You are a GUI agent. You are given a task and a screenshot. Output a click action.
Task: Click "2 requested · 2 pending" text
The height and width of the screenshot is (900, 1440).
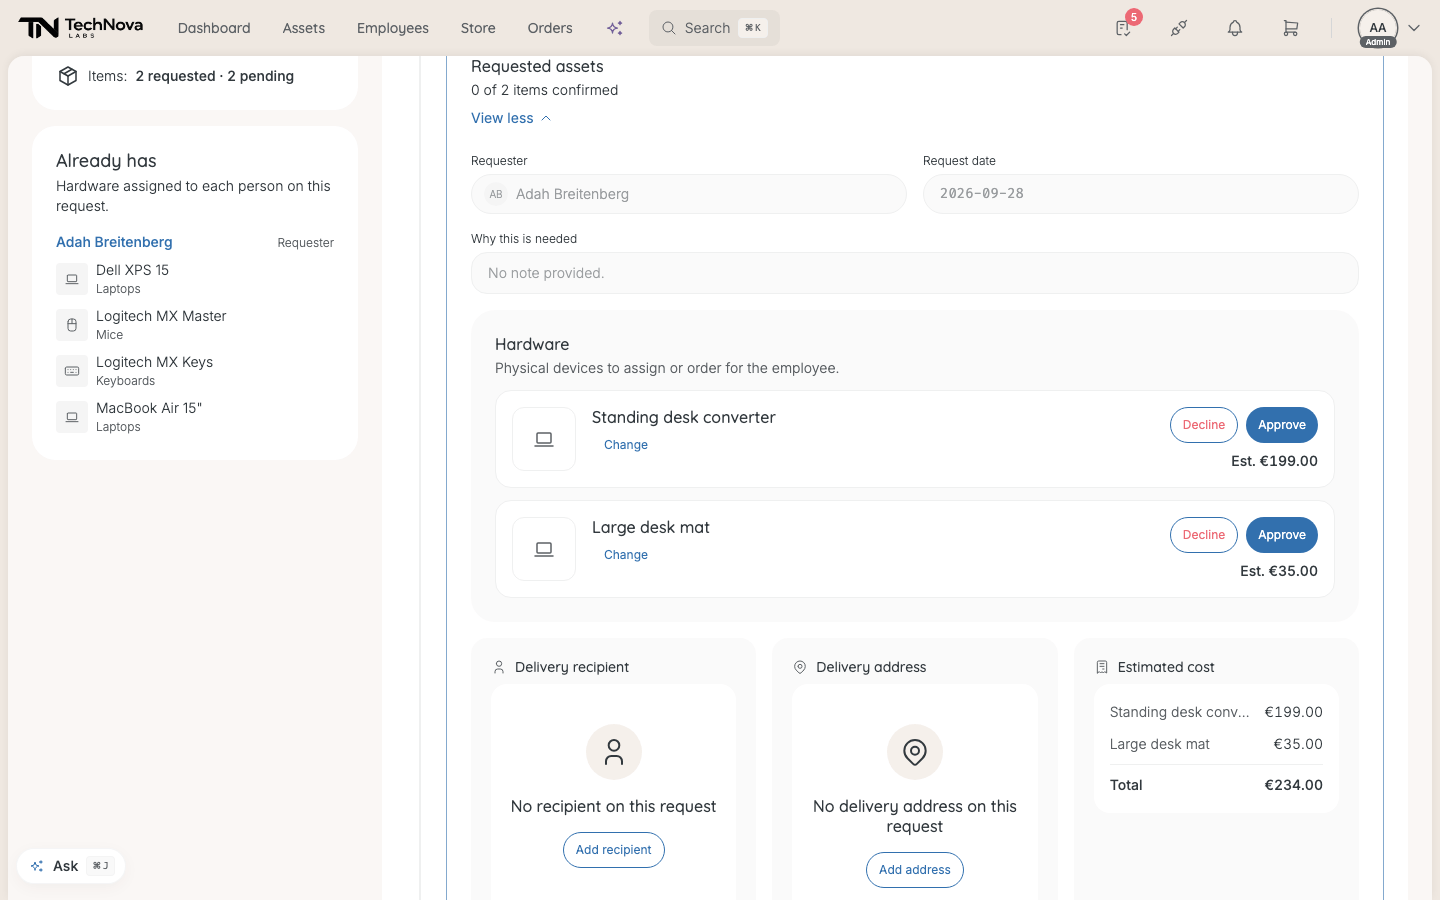[x=215, y=76]
